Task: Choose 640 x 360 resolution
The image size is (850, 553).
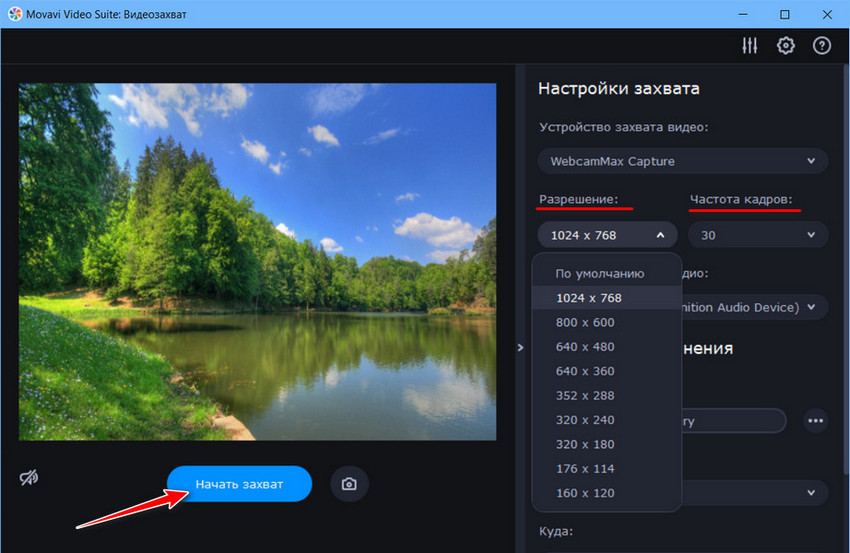Action: point(607,371)
